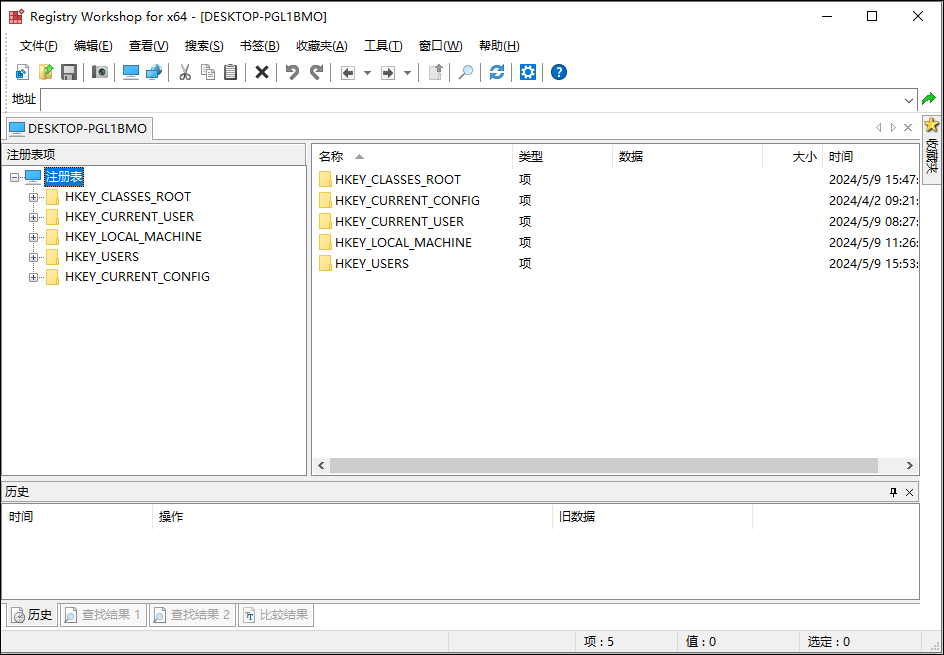Switch to the 查找结果 1 tab
This screenshot has width=944, height=655.
(103, 614)
